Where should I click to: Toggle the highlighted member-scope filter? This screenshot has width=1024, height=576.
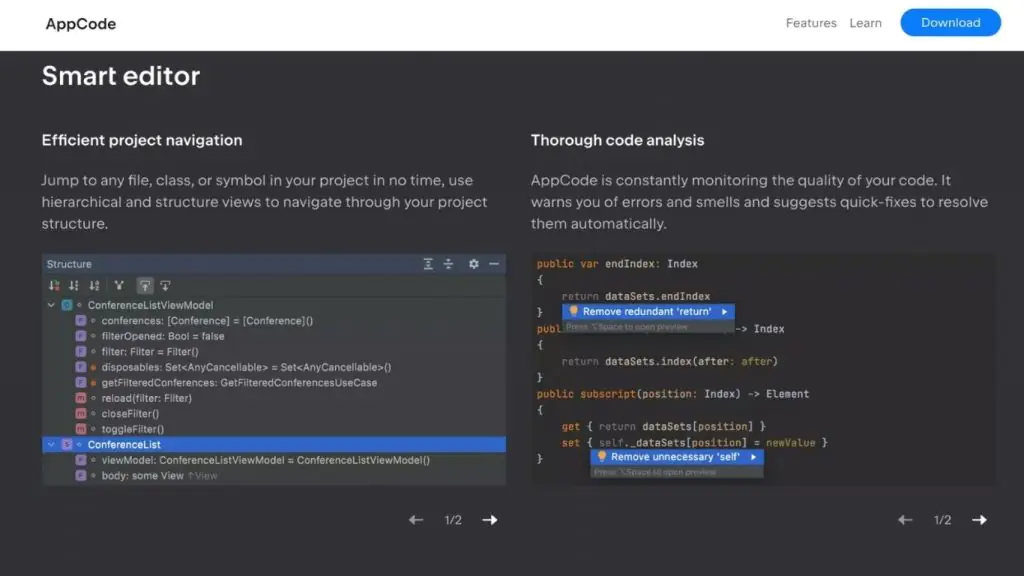(145, 285)
